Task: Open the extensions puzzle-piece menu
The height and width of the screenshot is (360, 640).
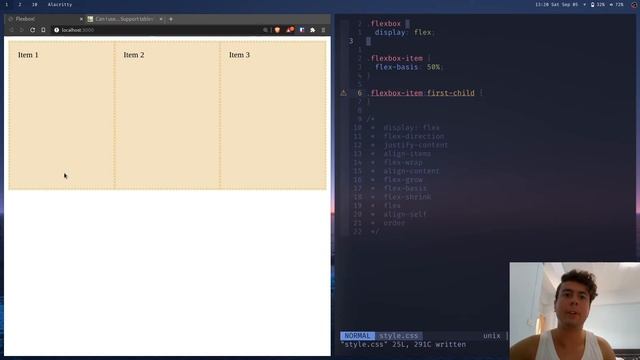Action: point(313,30)
